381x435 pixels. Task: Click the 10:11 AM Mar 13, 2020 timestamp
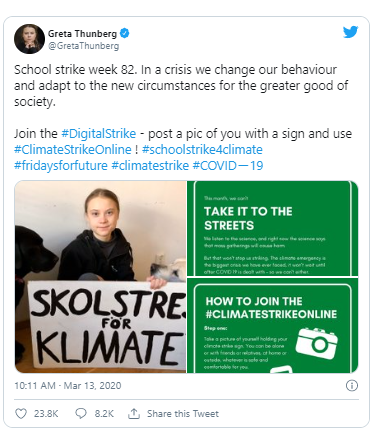coord(68,386)
